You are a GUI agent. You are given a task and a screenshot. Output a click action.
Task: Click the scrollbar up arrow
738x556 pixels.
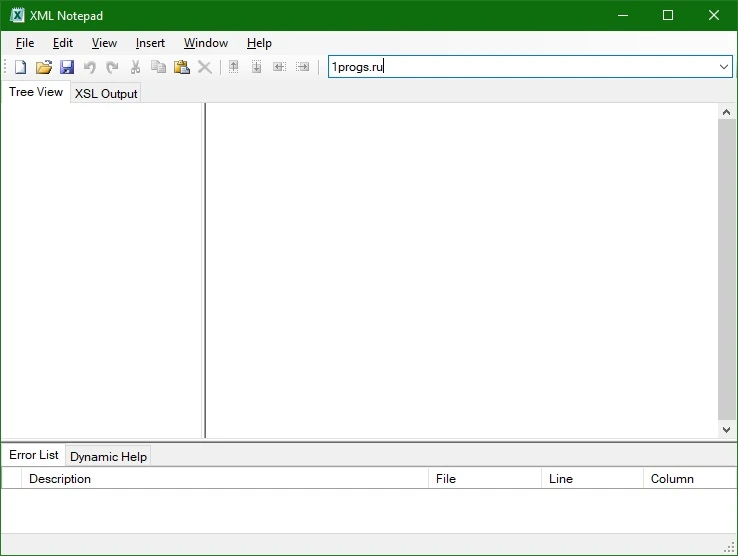coord(726,112)
